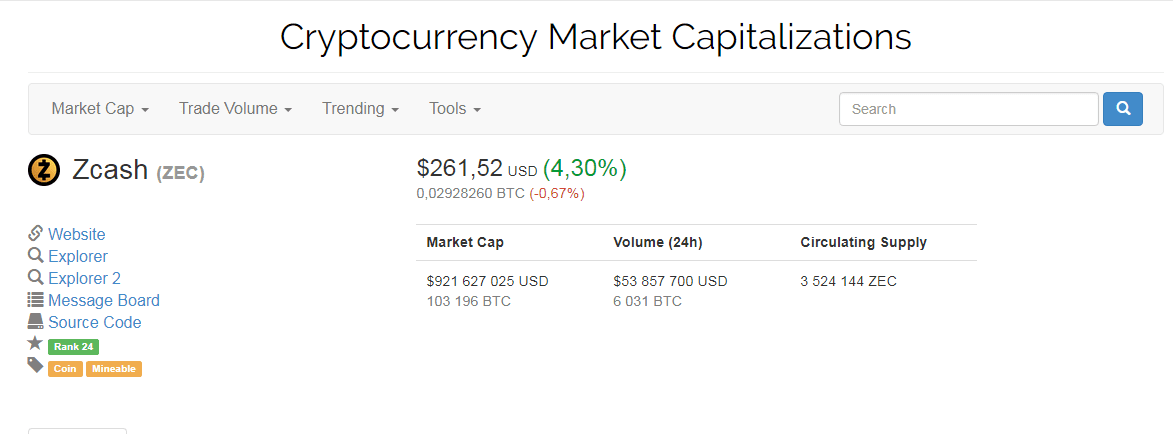Expand the Tools dropdown menu
Screen dimensions: 1173x434
pyautogui.click(x=455, y=109)
